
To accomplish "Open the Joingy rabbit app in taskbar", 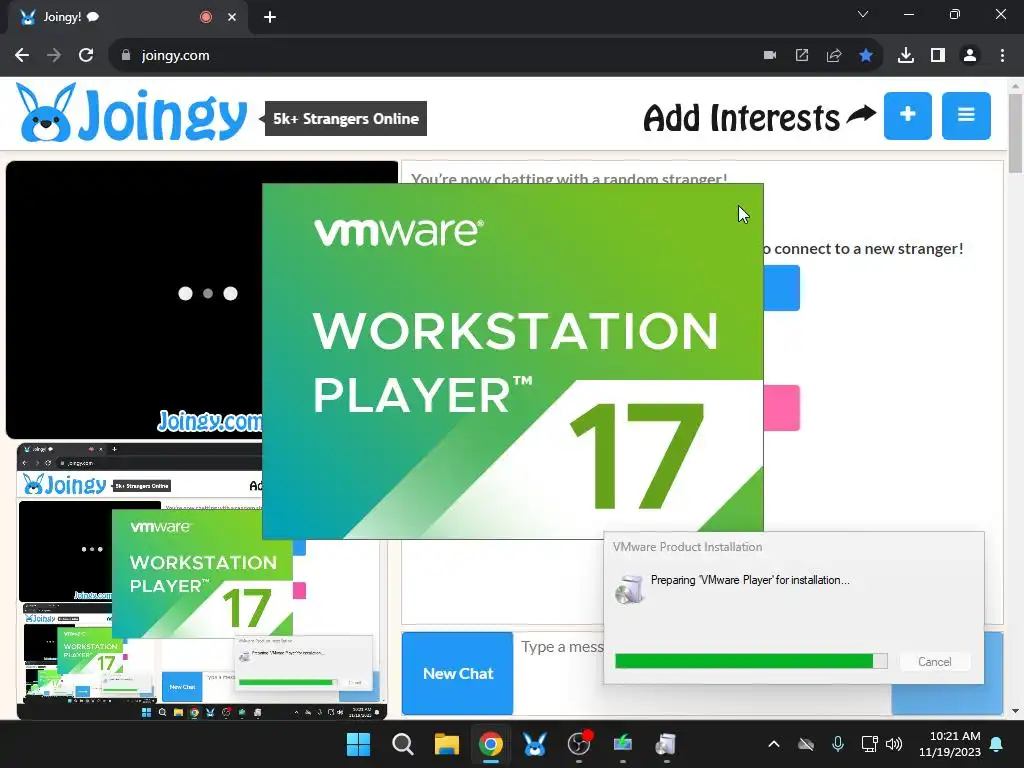I will (x=534, y=744).
